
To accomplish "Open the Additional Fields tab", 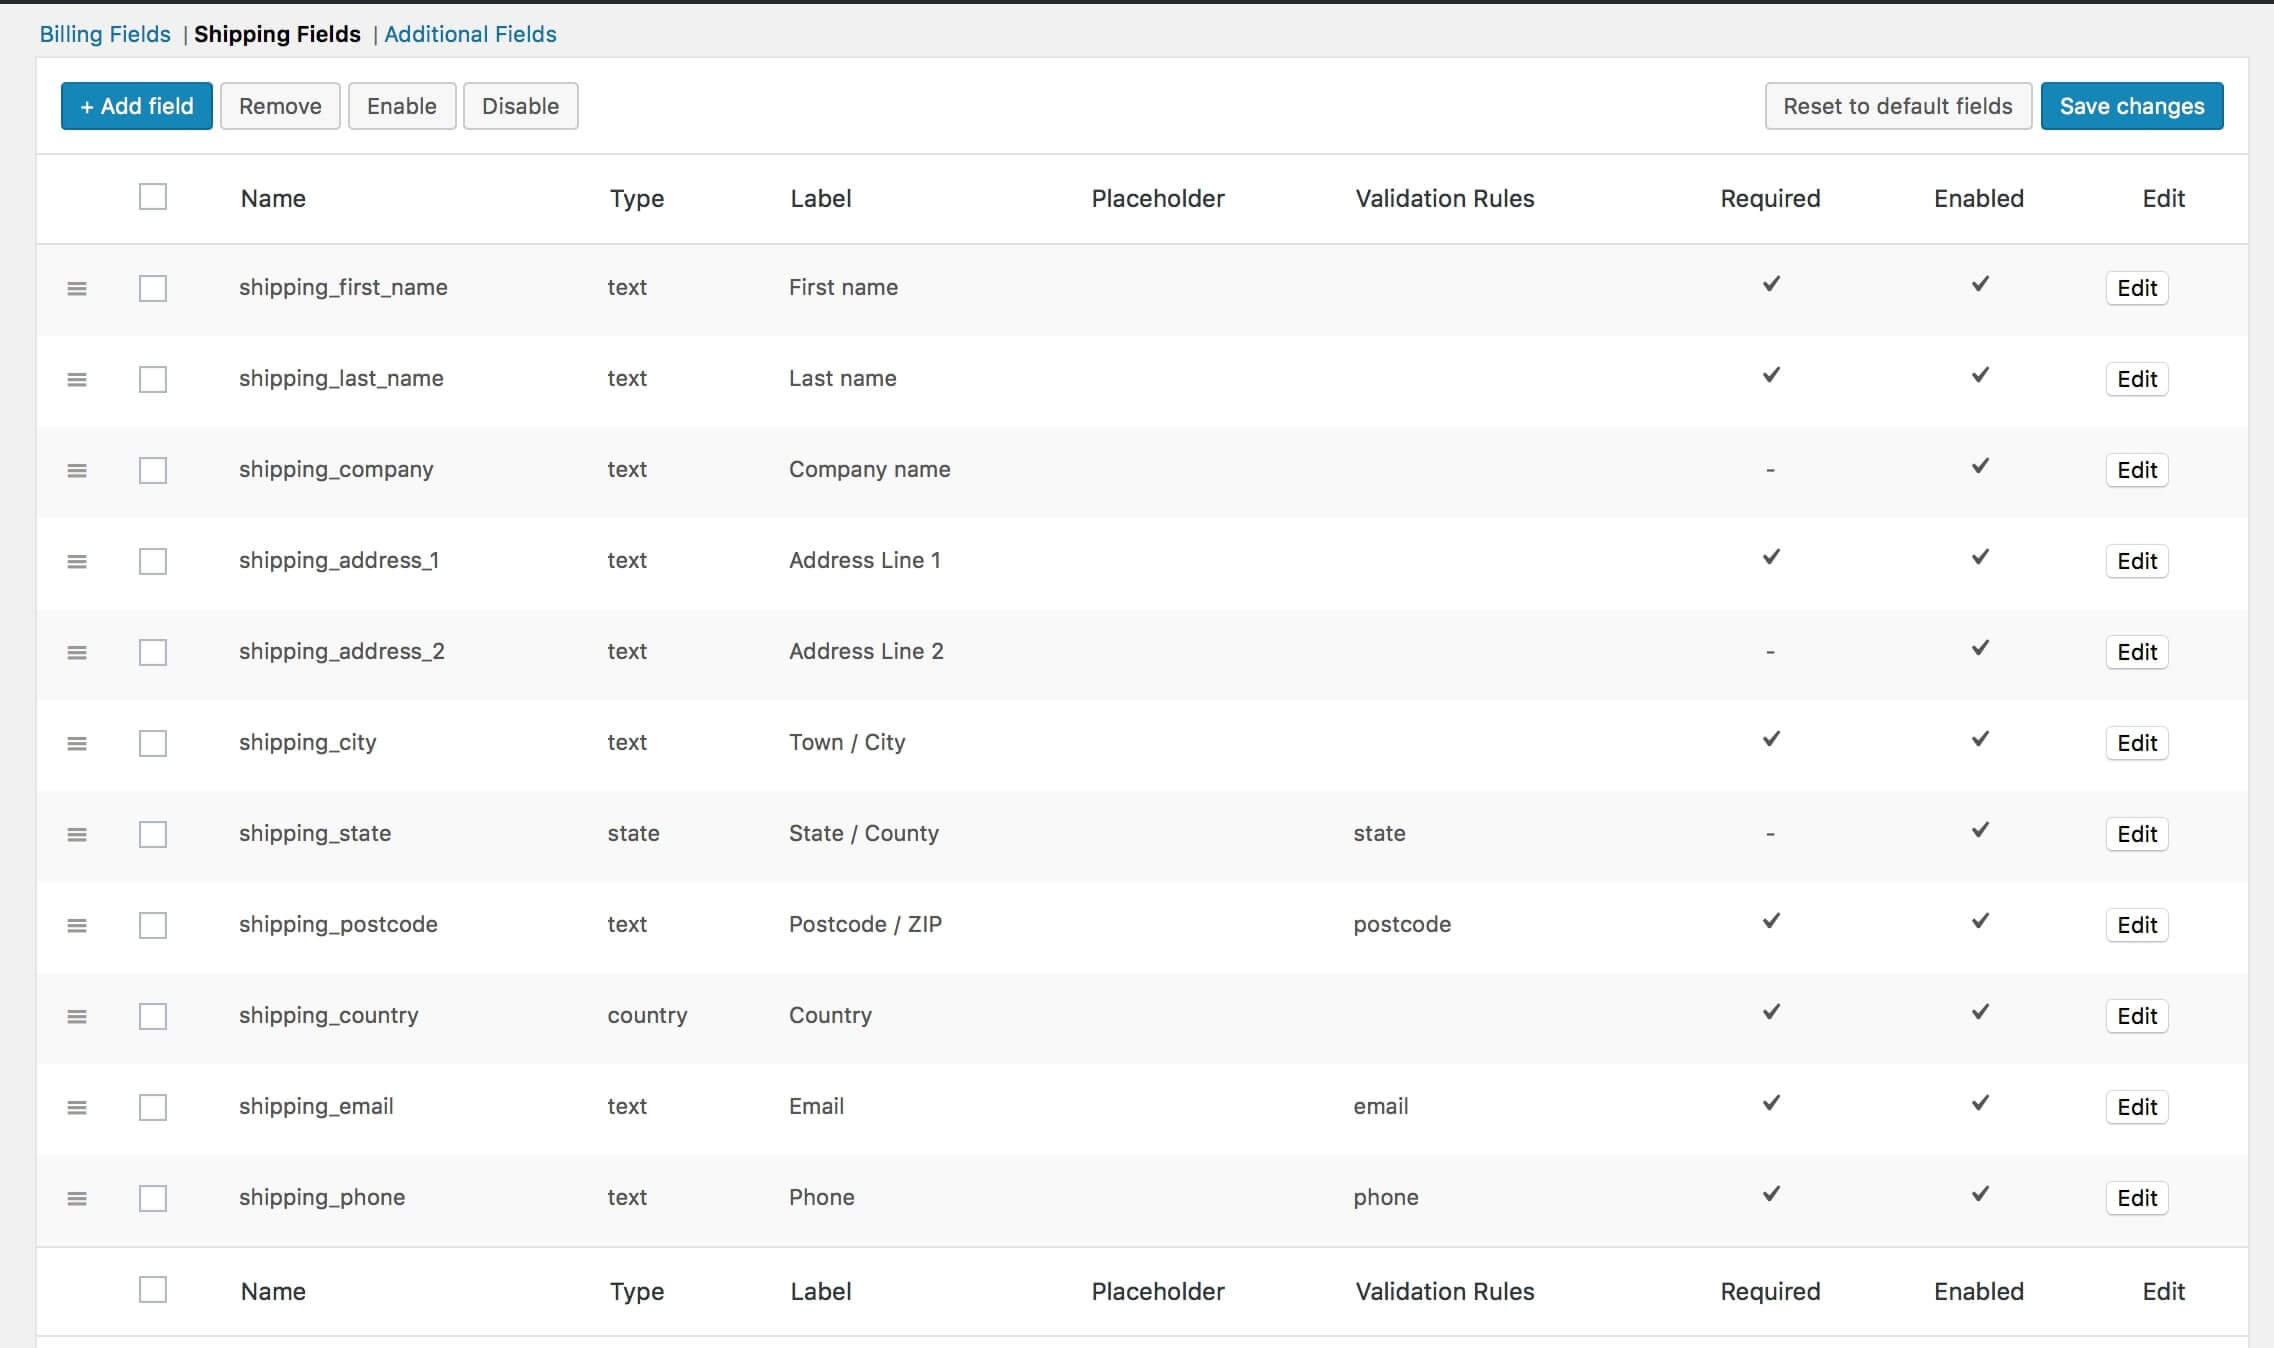I will click(470, 34).
